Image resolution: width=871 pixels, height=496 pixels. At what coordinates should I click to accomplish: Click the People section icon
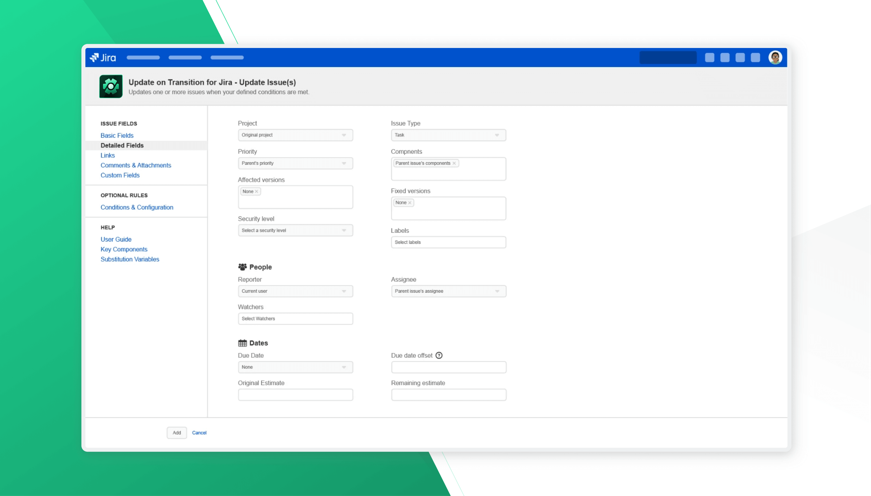click(x=242, y=267)
